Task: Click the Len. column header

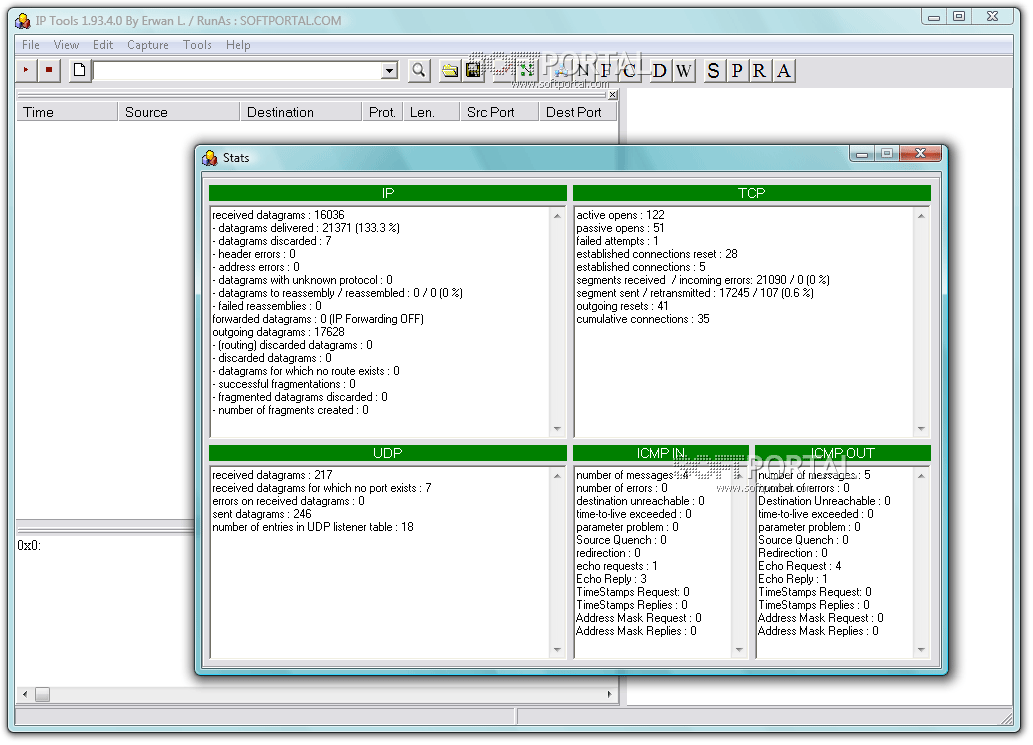Action: (431, 113)
